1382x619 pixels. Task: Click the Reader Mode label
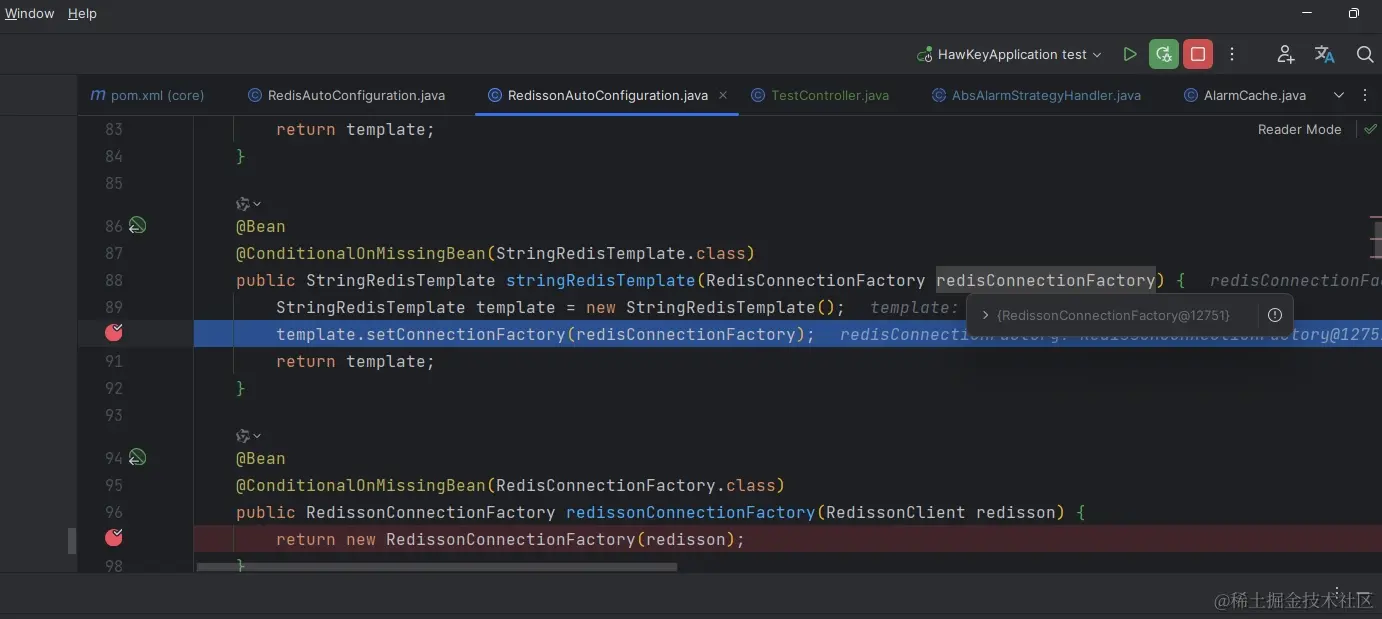[1299, 129]
